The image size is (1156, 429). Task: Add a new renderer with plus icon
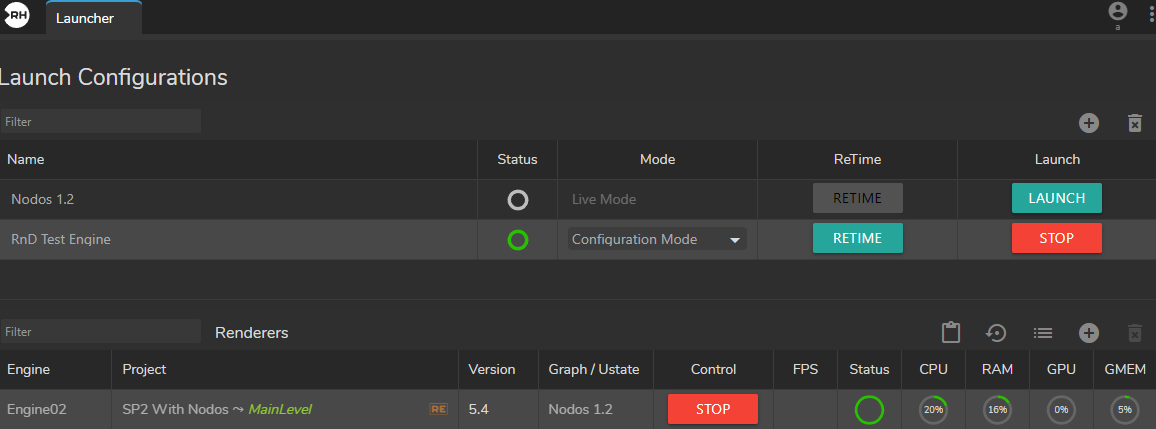pyautogui.click(x=1089, y=333)
